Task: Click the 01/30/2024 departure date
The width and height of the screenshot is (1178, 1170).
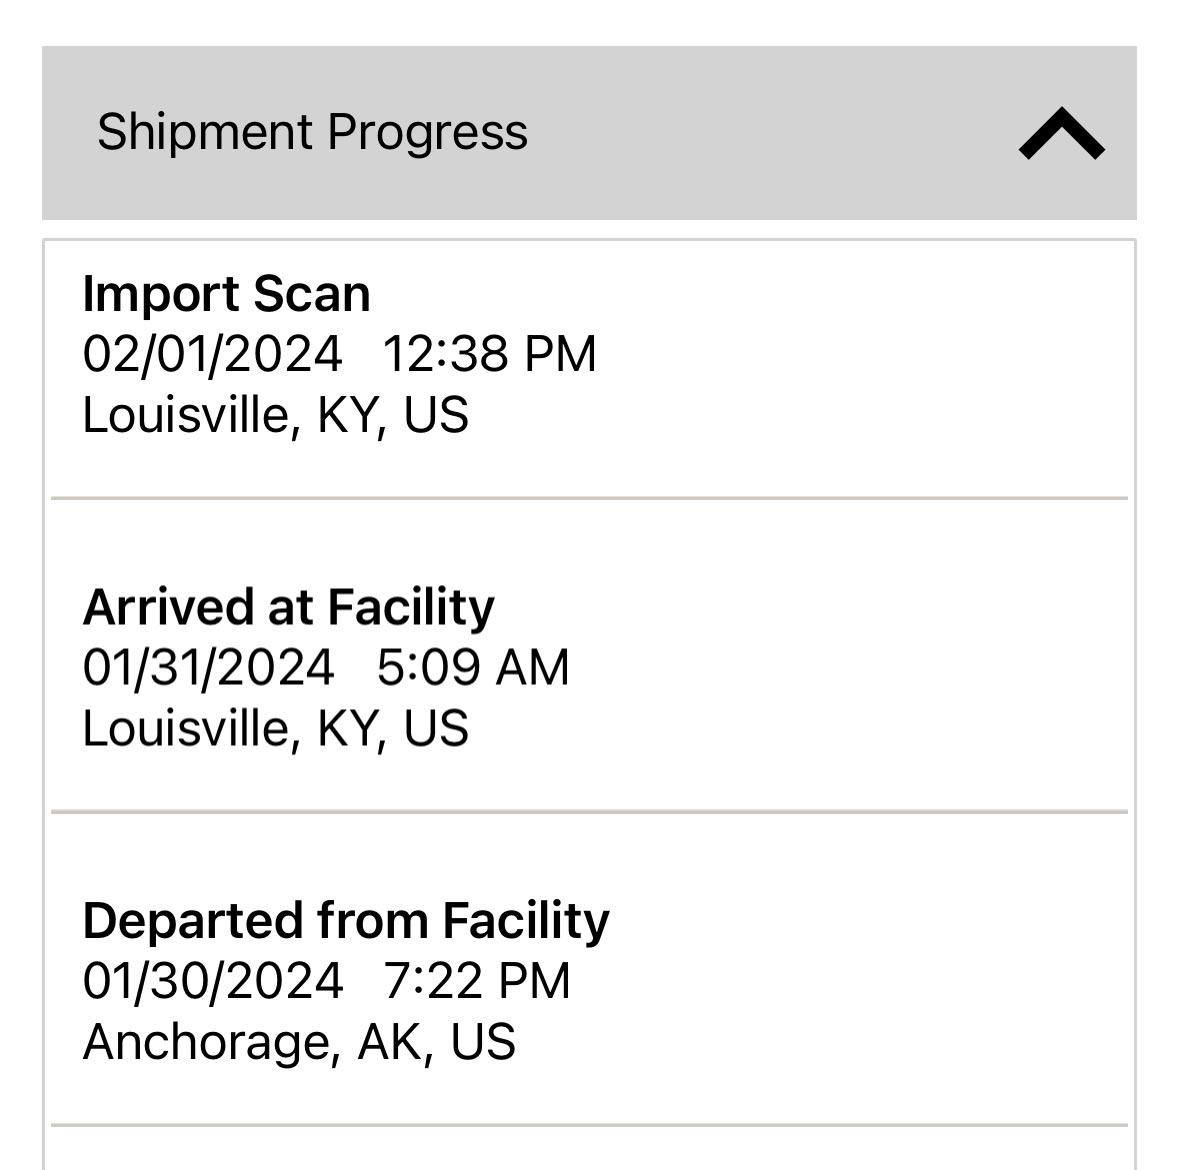Action: (212, 980)
